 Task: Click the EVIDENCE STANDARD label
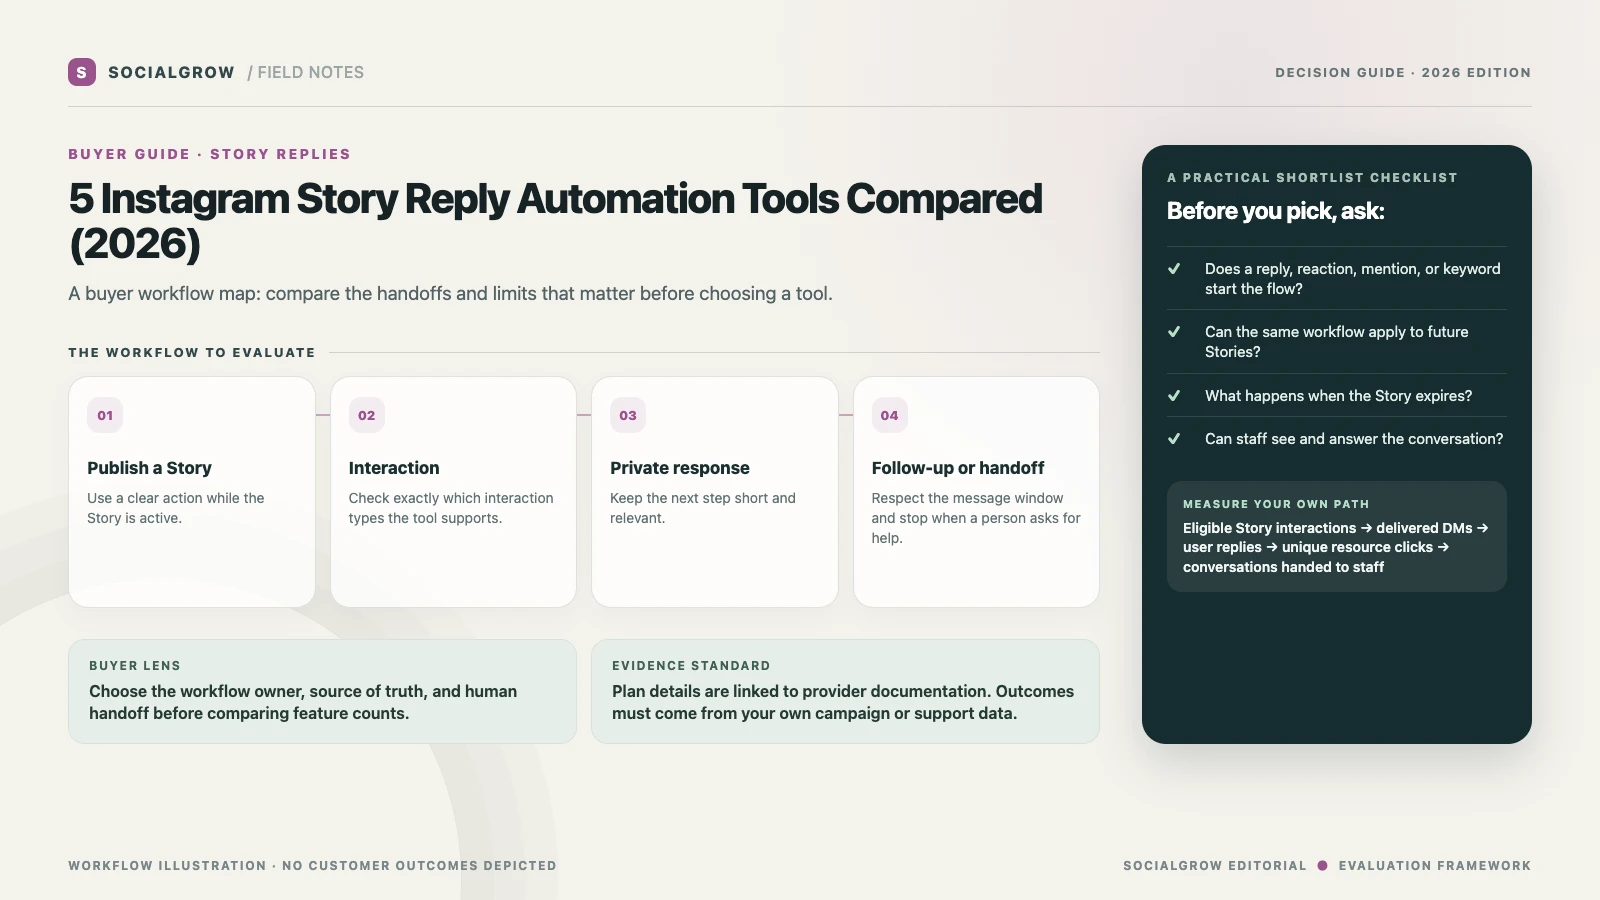[x=691, y=666]
